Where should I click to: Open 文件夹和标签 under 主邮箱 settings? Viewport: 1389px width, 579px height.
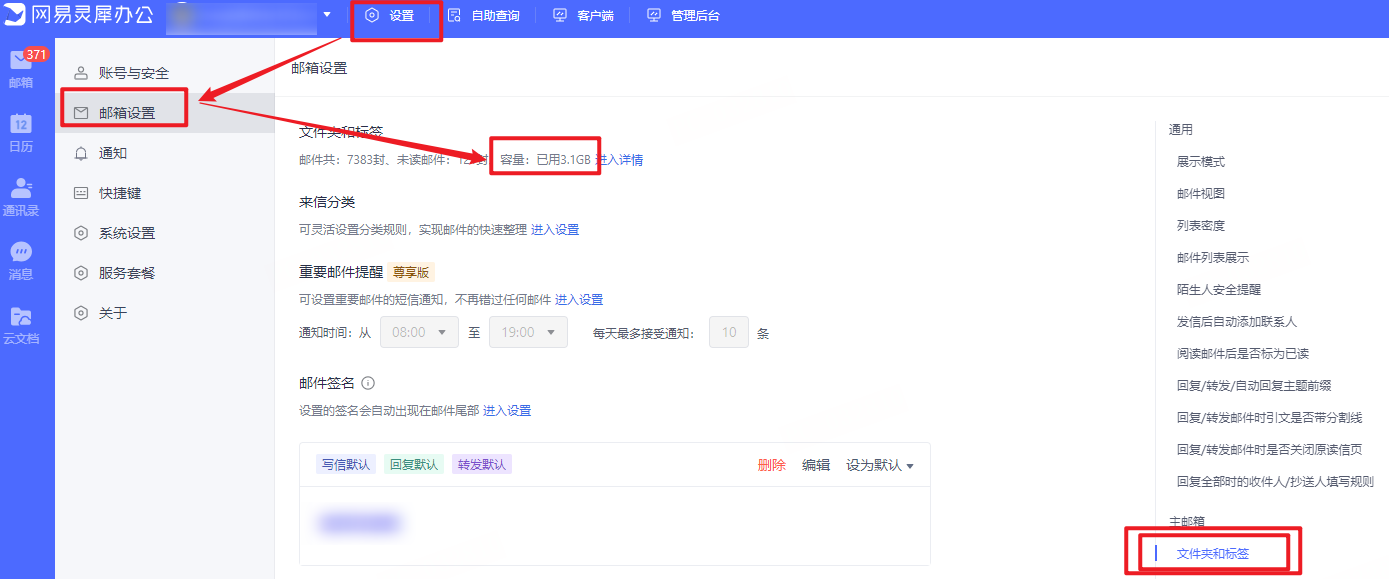coord(1211,551)
